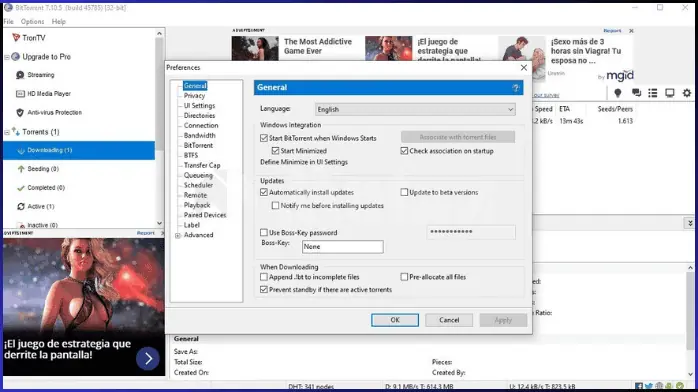This screenshot has height=392, width=698.
Task: Open HD Media Player item
Action: 43,93
